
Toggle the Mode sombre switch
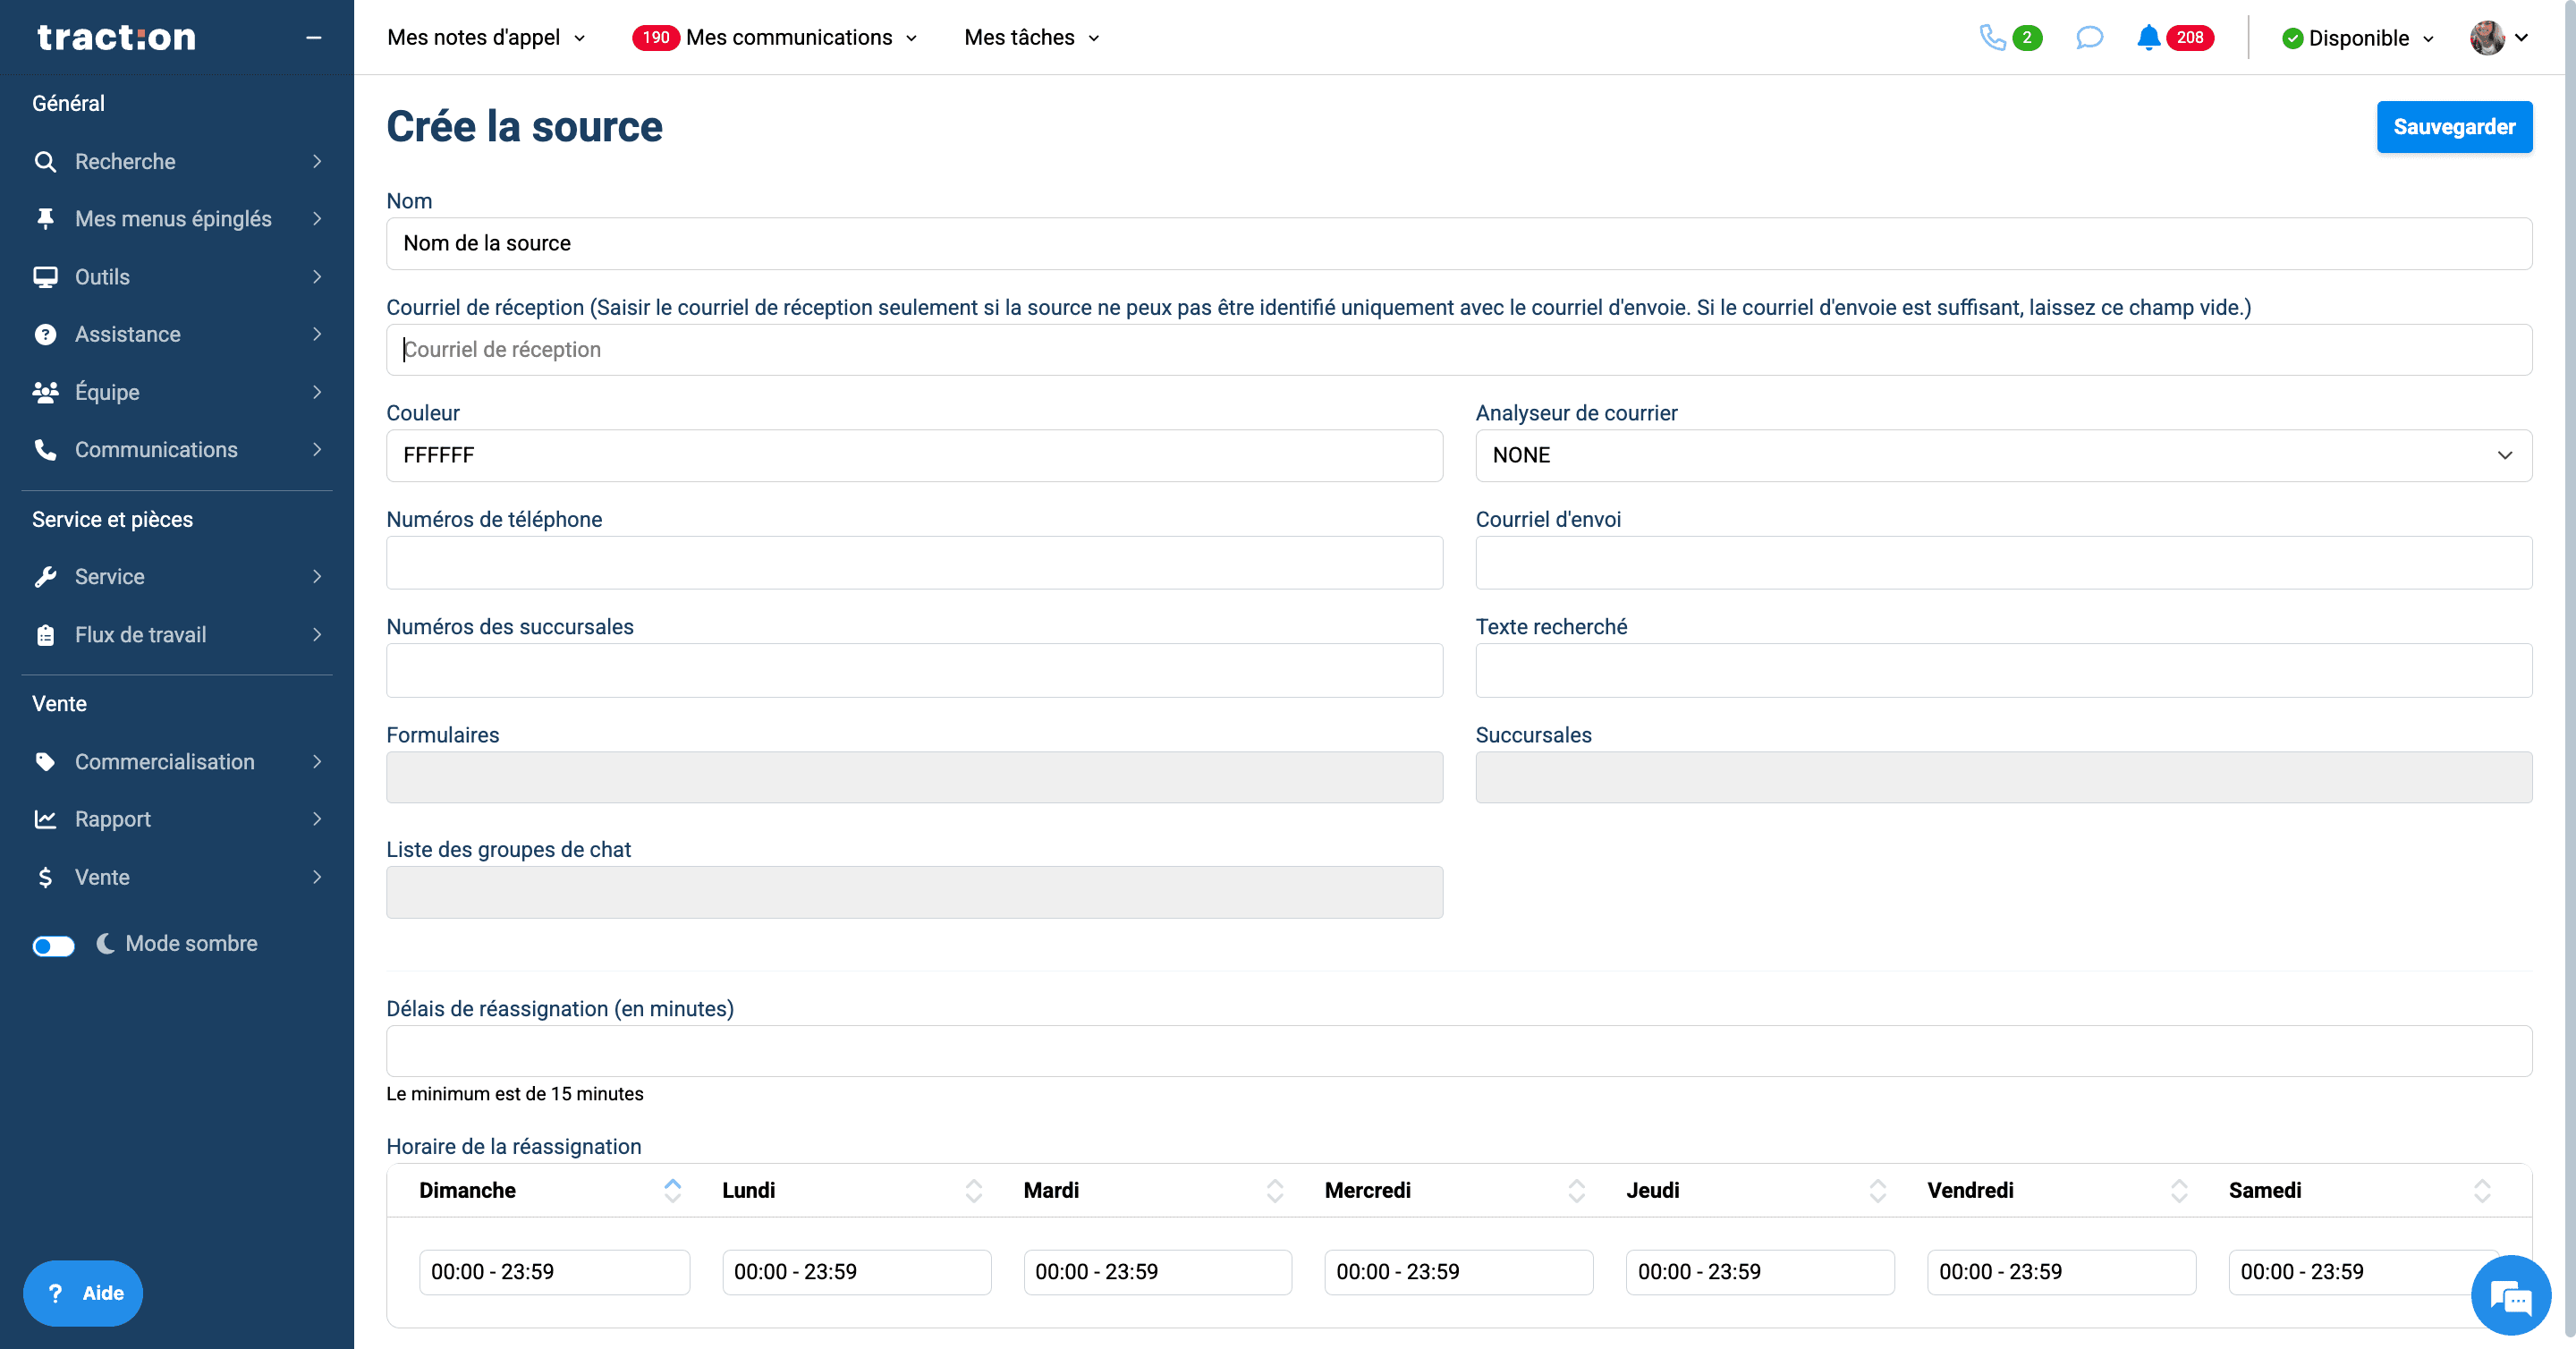click(53, 945)
